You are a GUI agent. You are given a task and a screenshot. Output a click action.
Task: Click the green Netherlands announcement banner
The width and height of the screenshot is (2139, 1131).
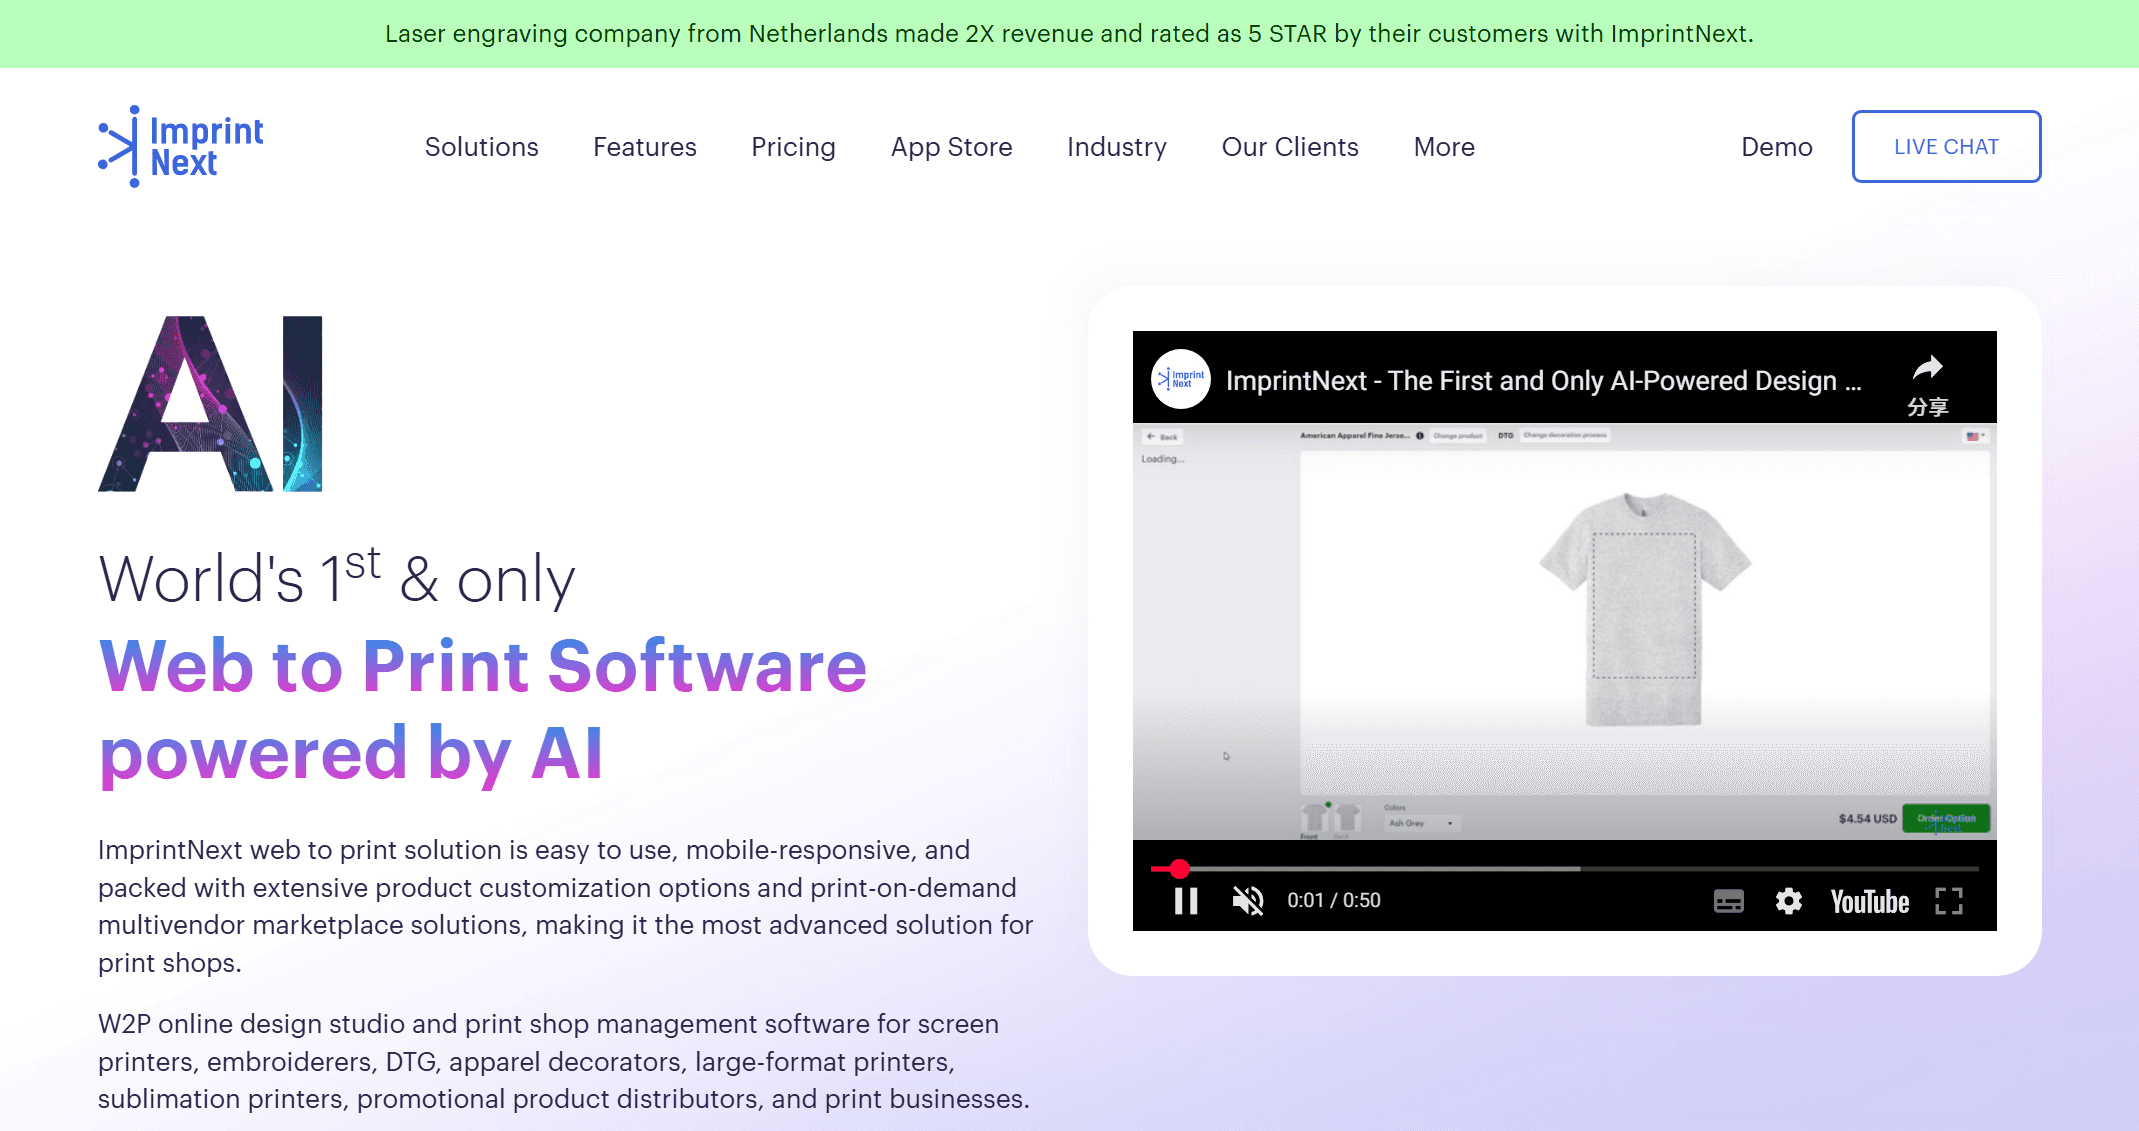(x=1068, y=34)
